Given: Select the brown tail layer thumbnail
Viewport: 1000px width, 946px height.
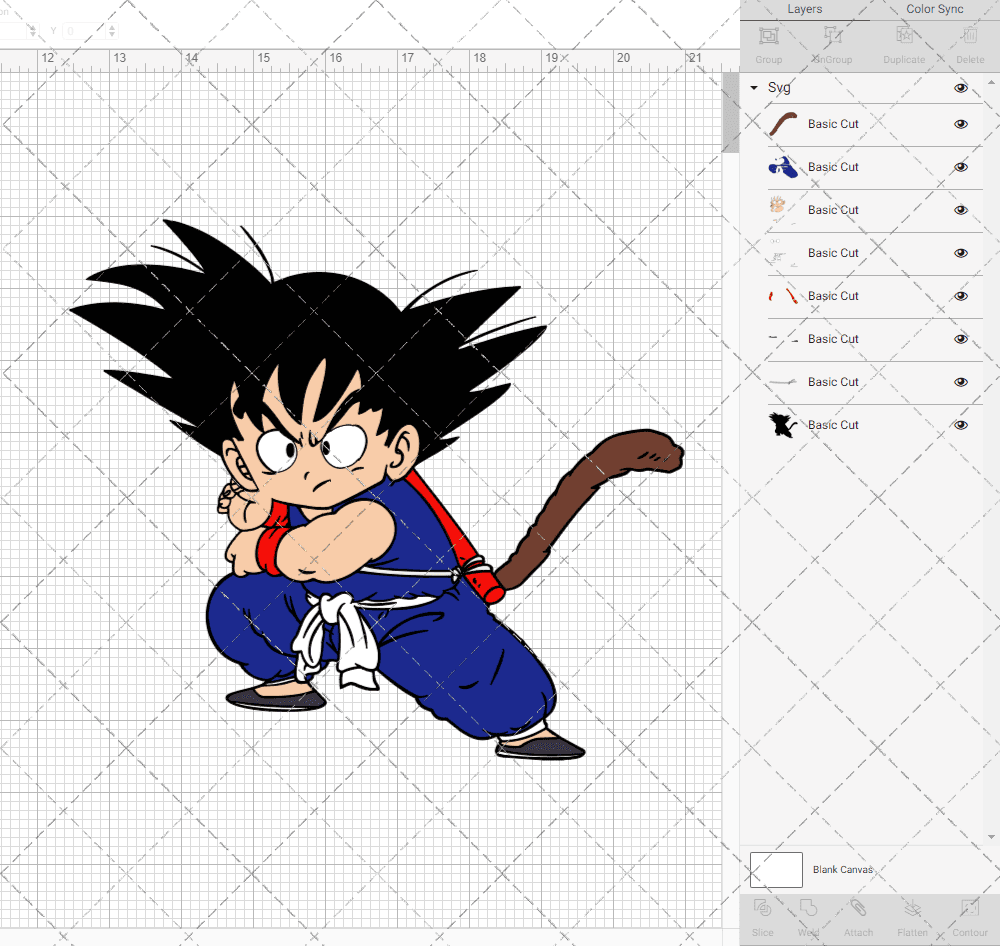Looking at the screenshot, I should (783, 124).
